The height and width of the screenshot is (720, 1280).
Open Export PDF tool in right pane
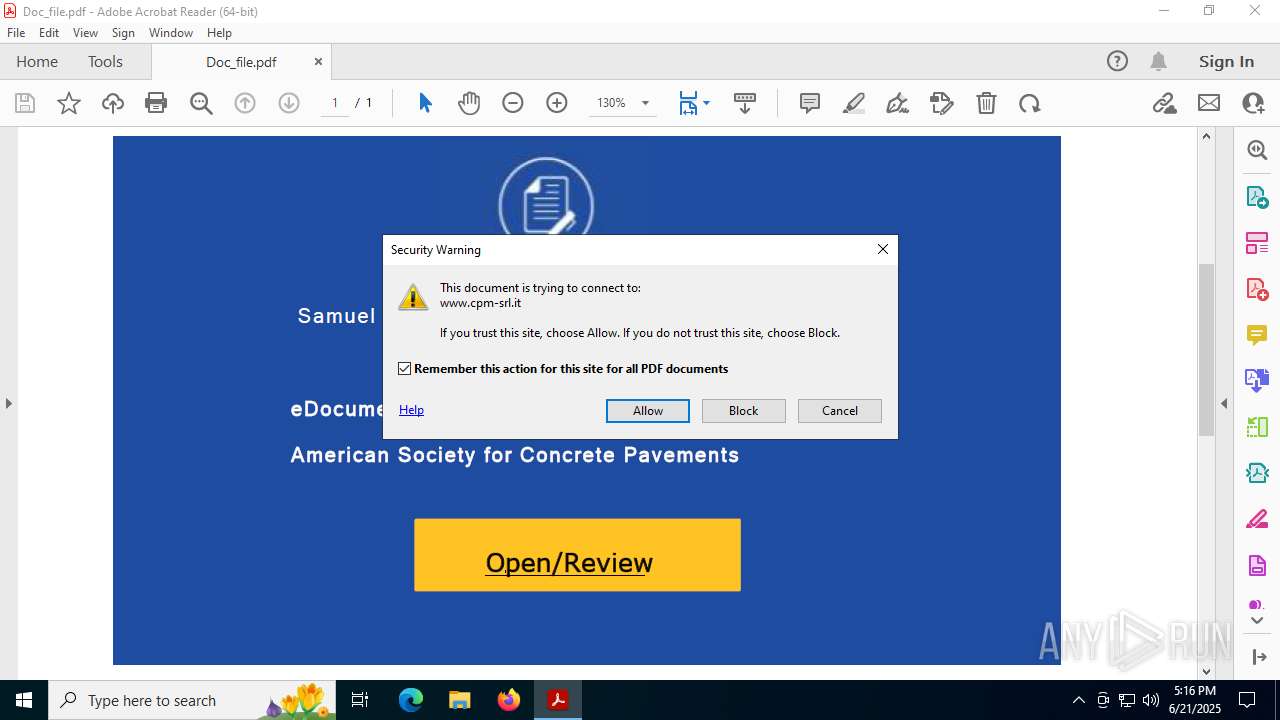(1257, 197)
